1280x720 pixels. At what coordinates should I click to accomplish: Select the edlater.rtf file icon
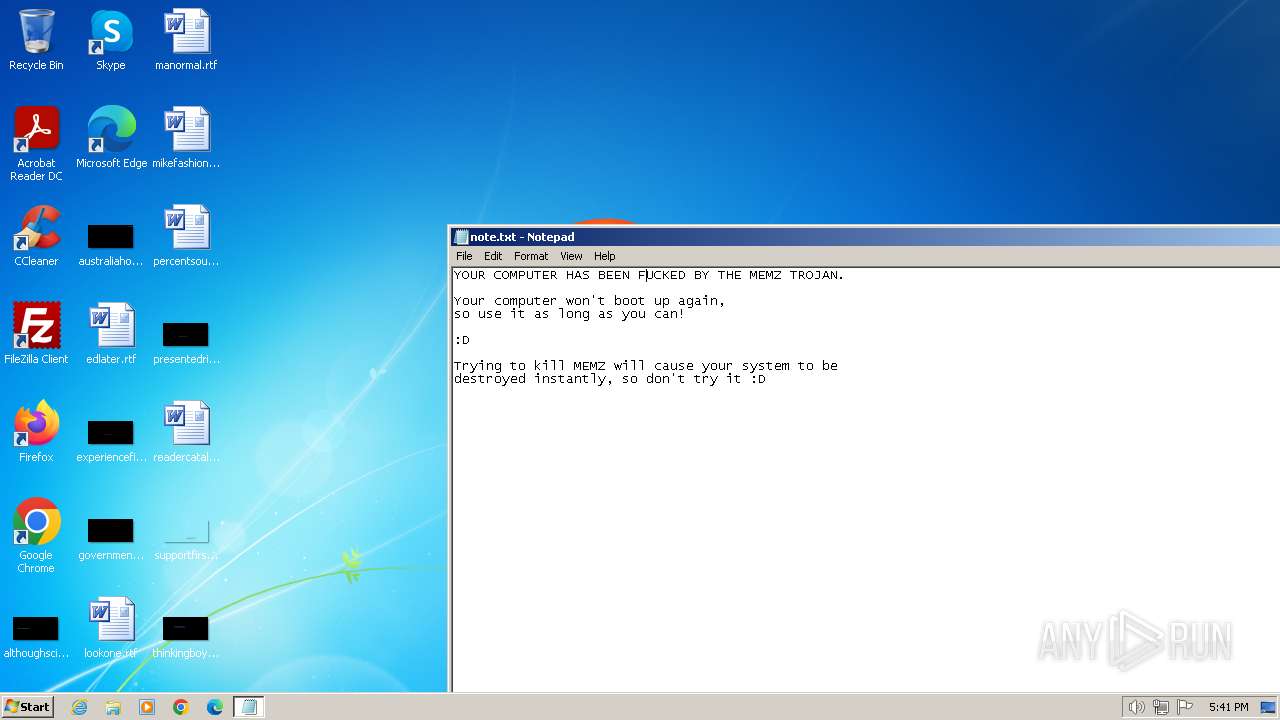pyautogui.click(x=111, y=334)
